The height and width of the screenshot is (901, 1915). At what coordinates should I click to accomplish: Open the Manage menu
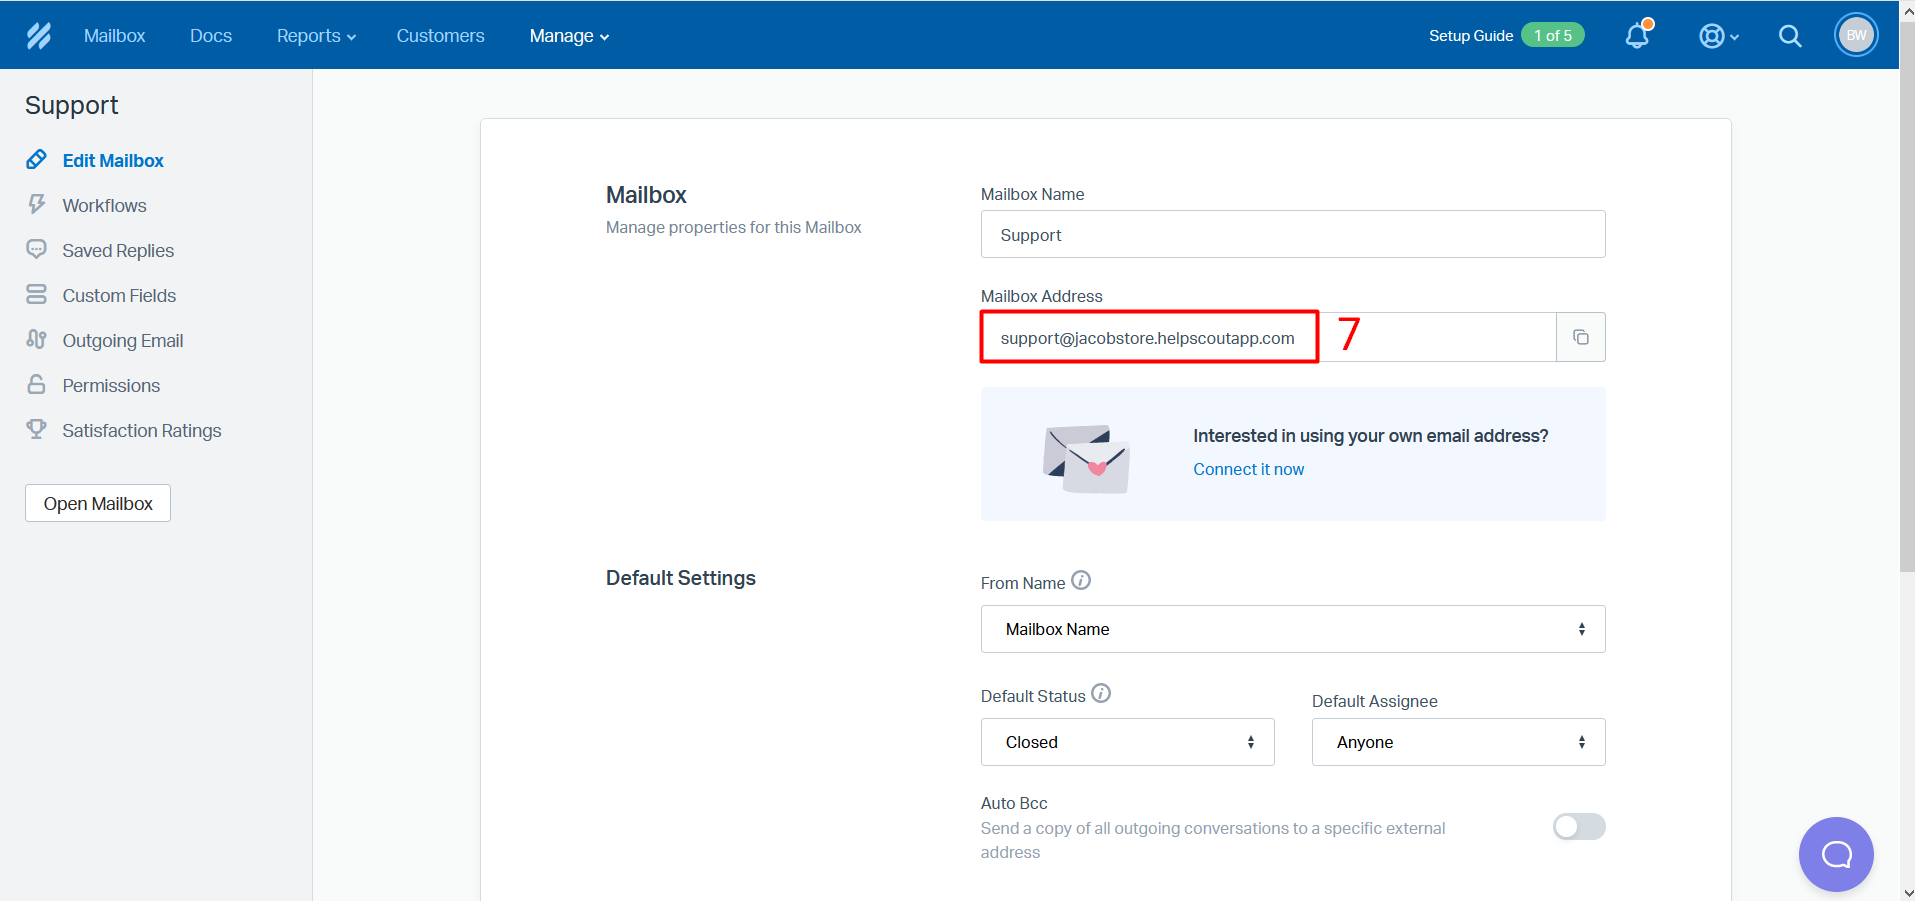point(569,36)
